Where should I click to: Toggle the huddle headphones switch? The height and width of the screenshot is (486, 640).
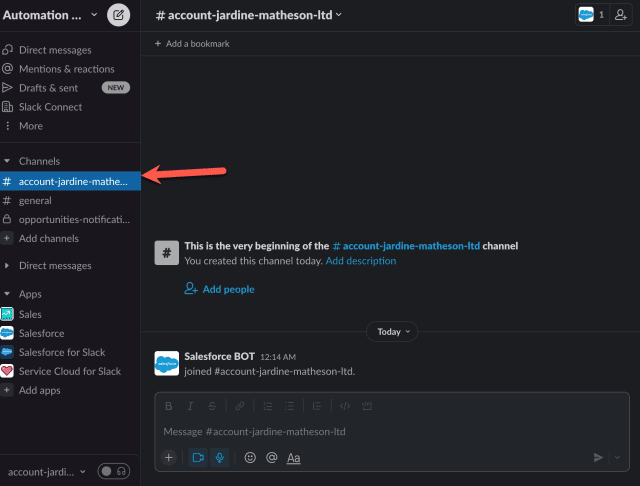pos(113,471)
